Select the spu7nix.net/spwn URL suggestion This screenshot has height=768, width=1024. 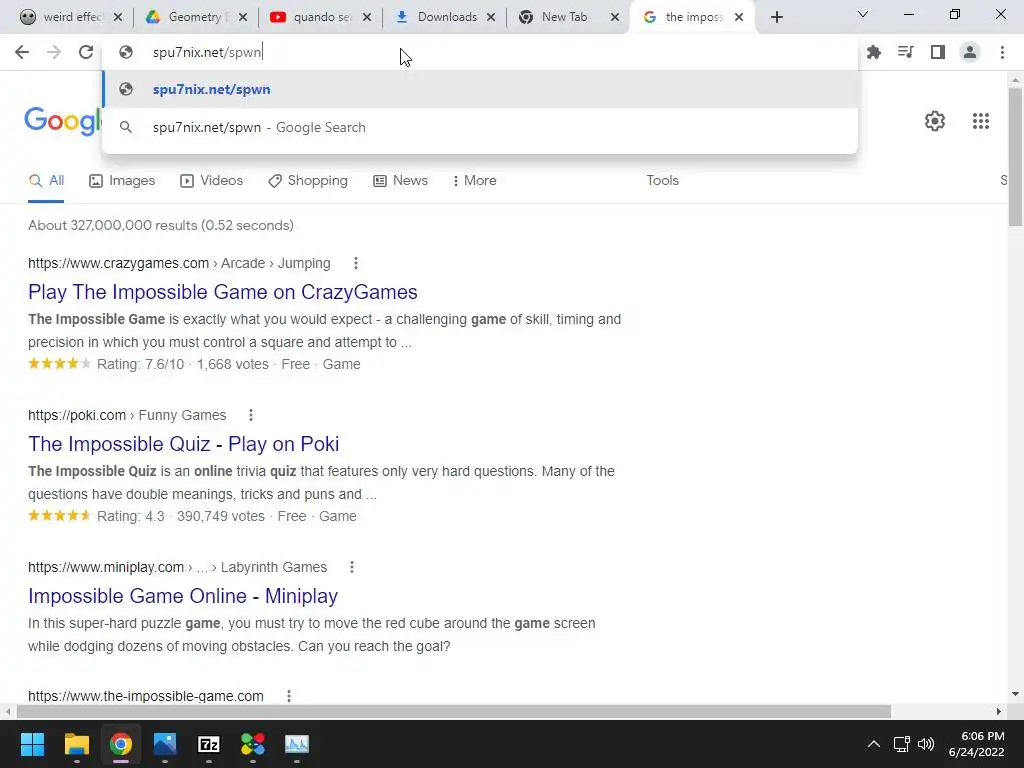[x=479, y=89]
